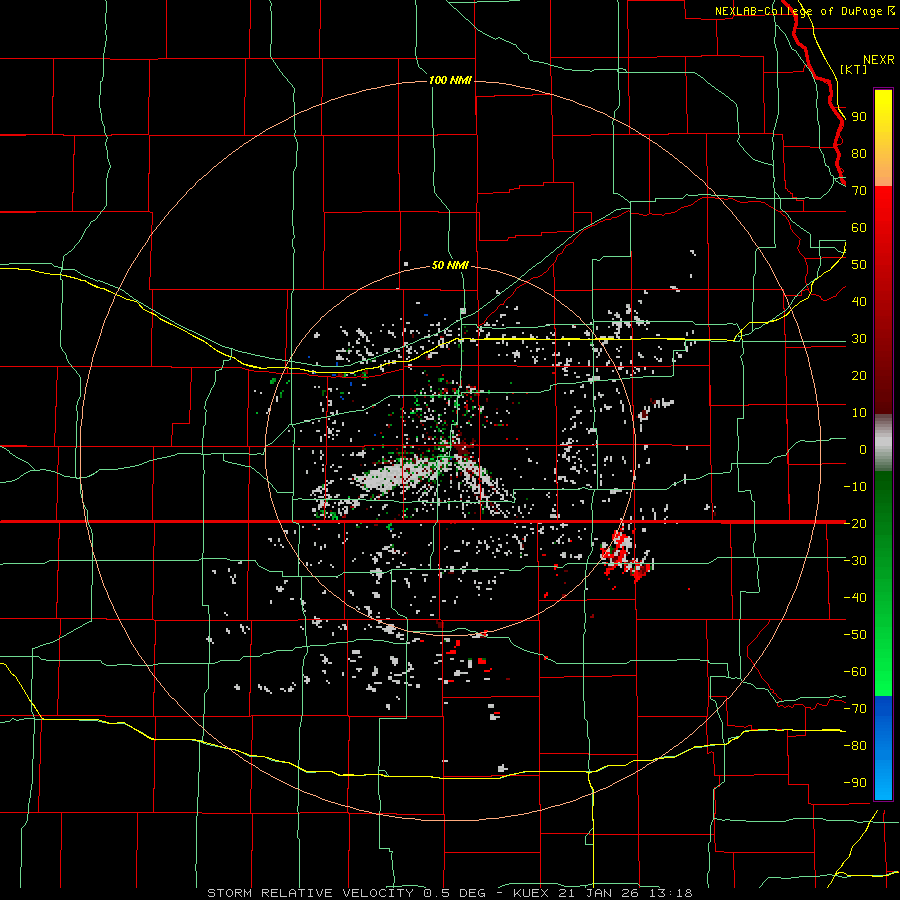Select the -50 scale label
900x900 pixels.
[855, 634]
